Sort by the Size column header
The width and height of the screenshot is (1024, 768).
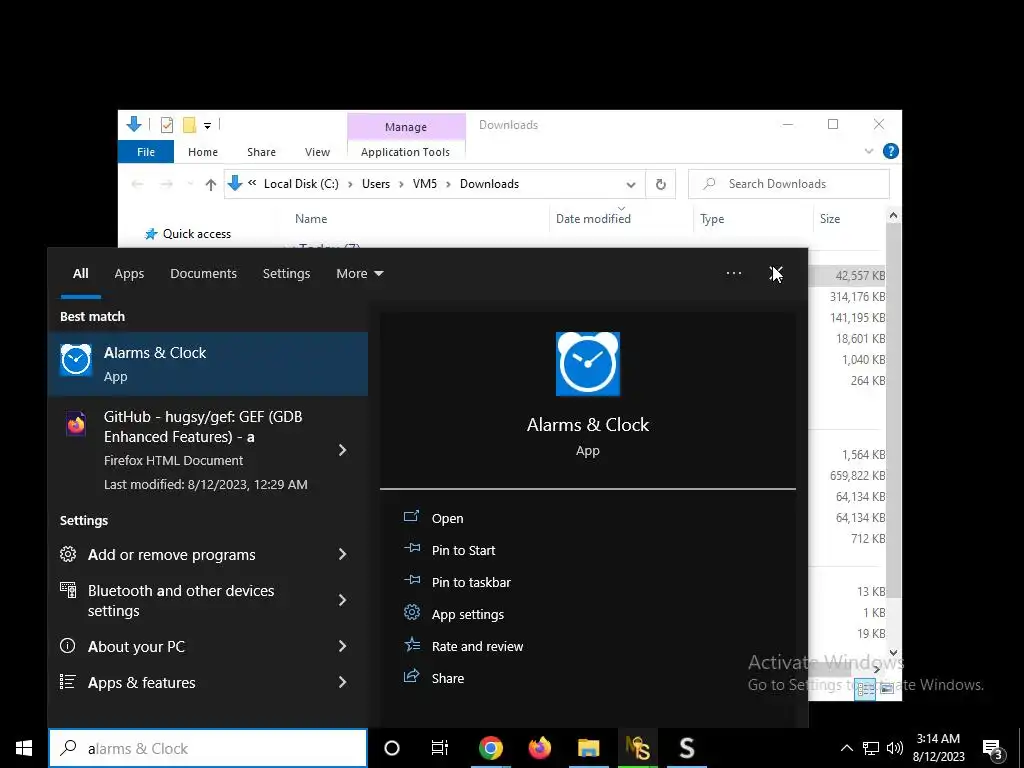coord(830,219)
